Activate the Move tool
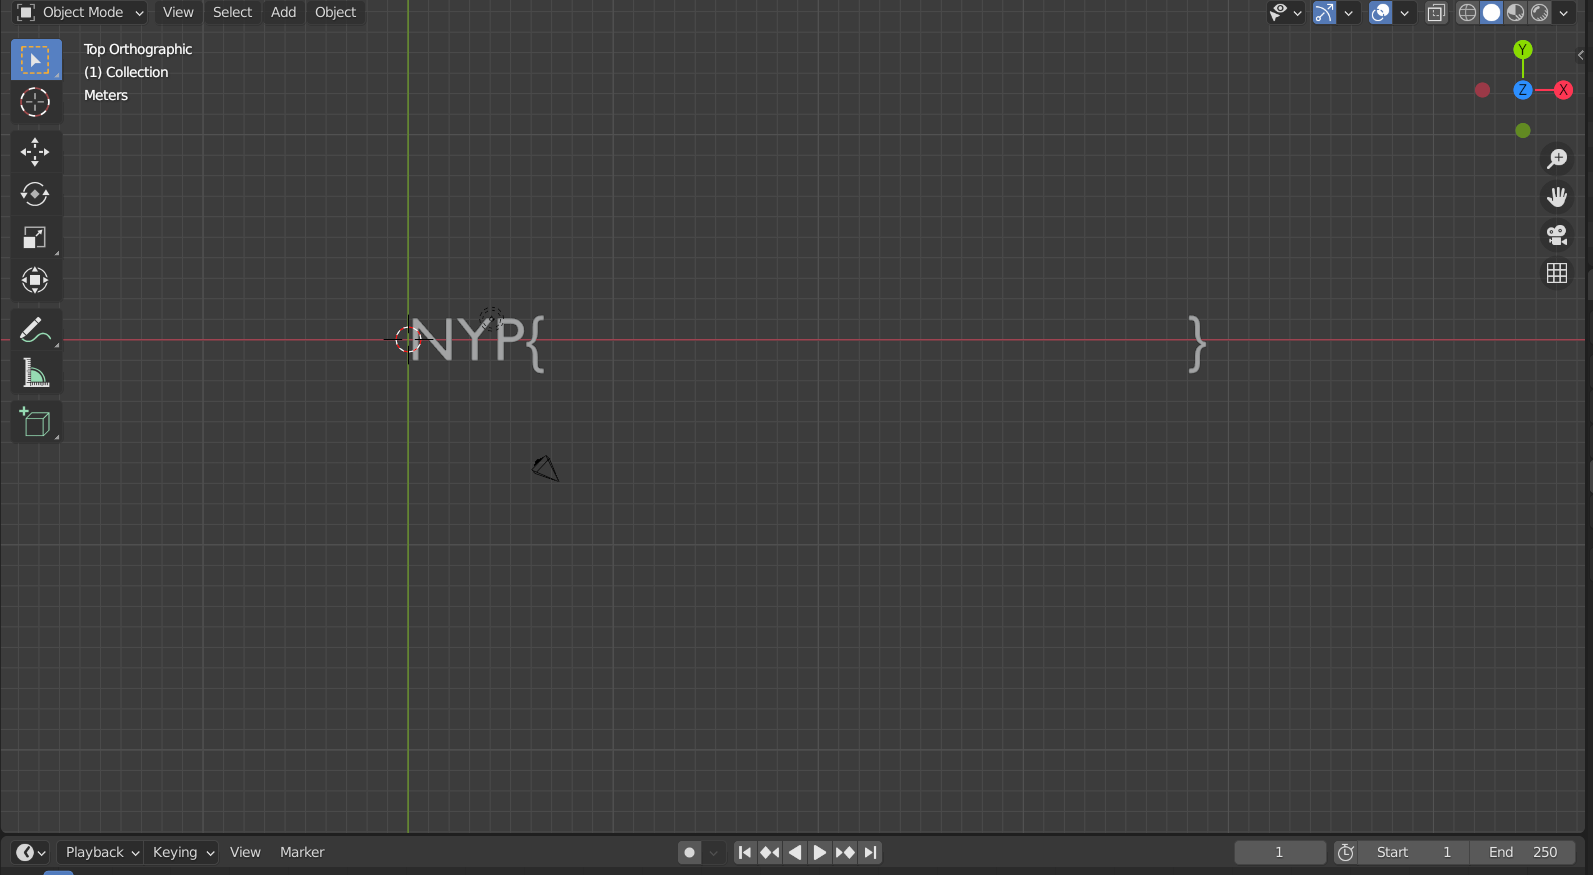Screen dimensions: 1593x875 click(x=35, y=152)
